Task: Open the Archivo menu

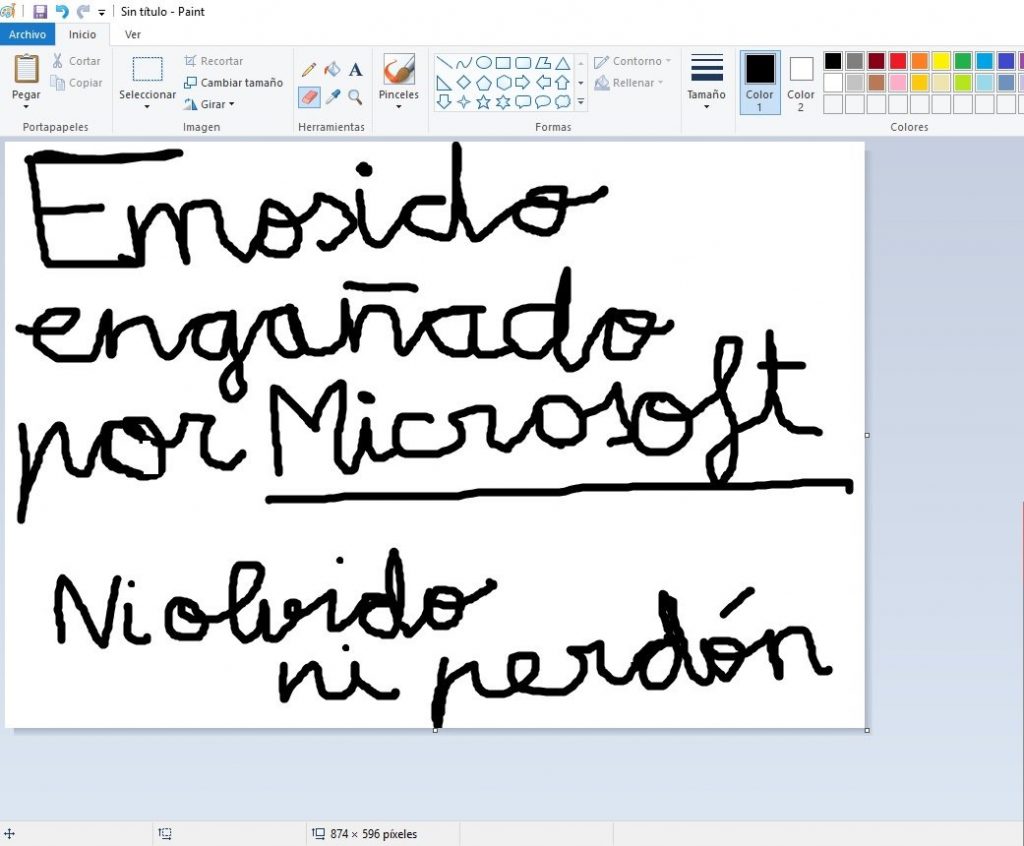Action: pyautogui.click(x=27, y=35)
